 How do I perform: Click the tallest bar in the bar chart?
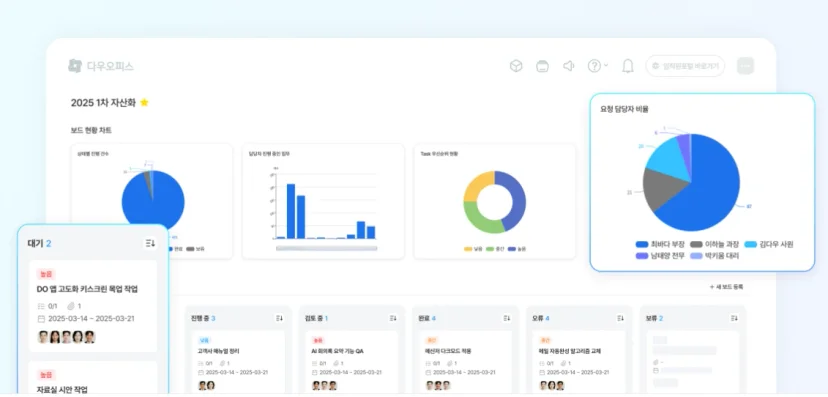(290, 211)
